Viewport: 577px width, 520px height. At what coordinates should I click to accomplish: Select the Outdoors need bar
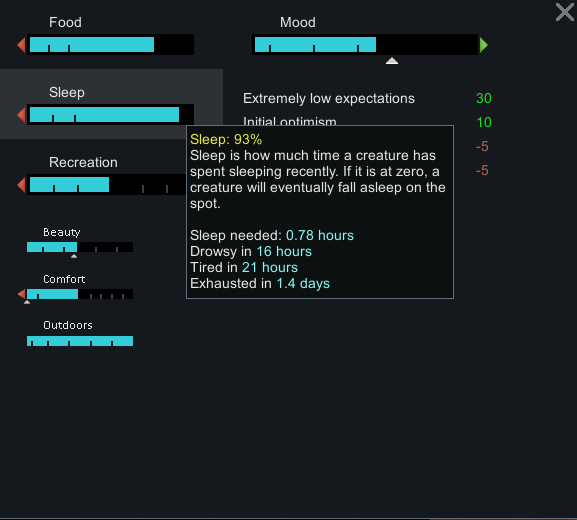[80, 341]
